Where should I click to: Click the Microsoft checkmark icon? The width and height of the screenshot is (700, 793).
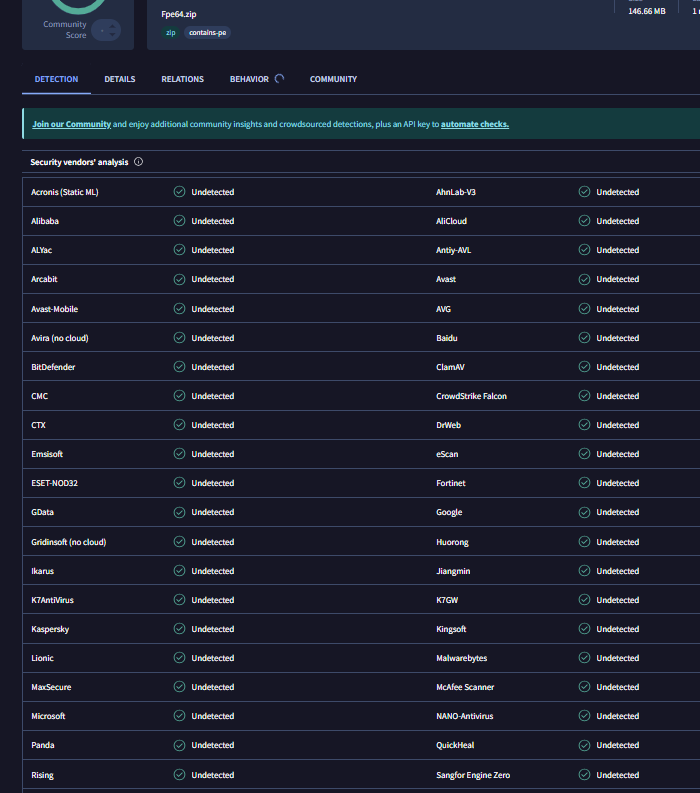tap(180, 716)
